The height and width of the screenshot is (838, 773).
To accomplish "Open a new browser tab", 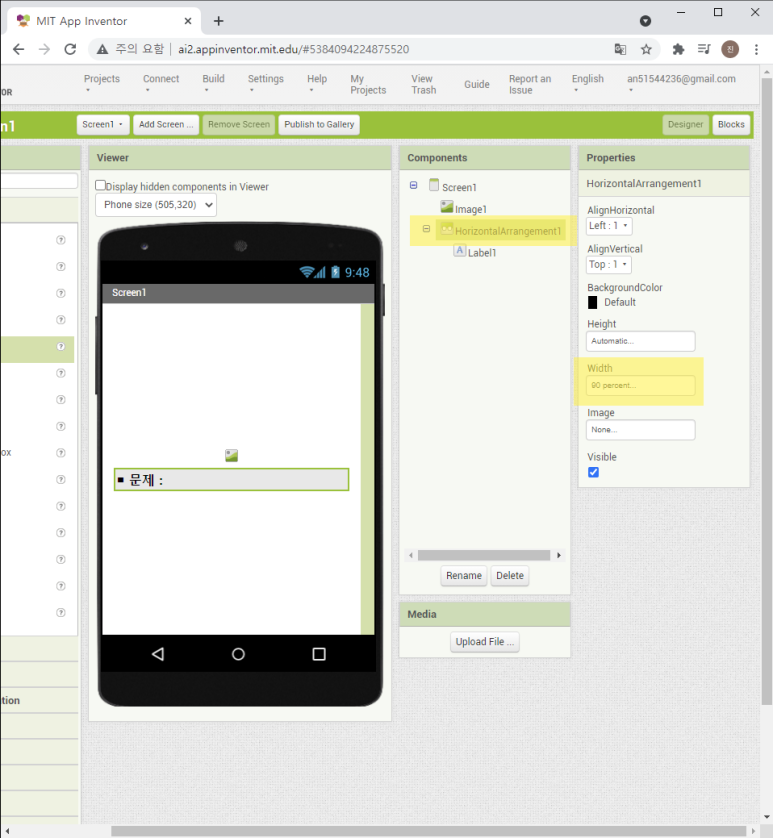I will pyautogui.click(x=219, y=21).
